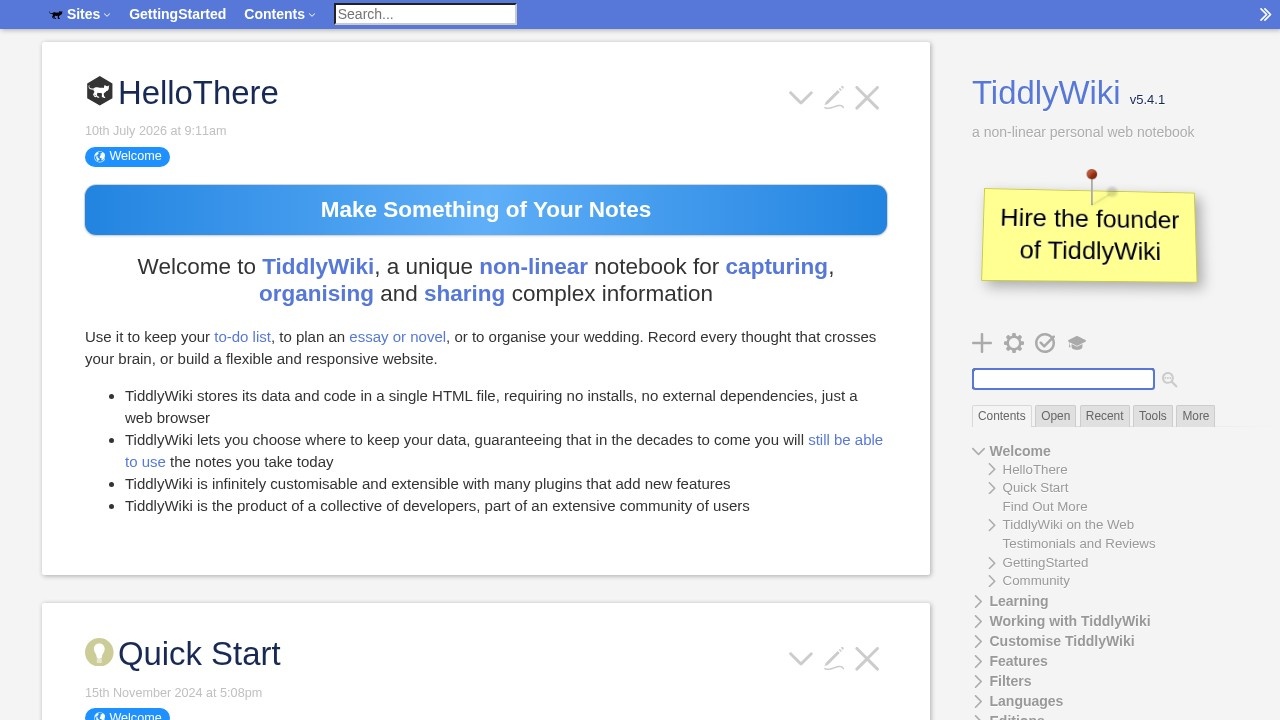Follow the capturing link
This screenshot has height=720, width=1280.
pyautogui.click(x=776, y=266)
